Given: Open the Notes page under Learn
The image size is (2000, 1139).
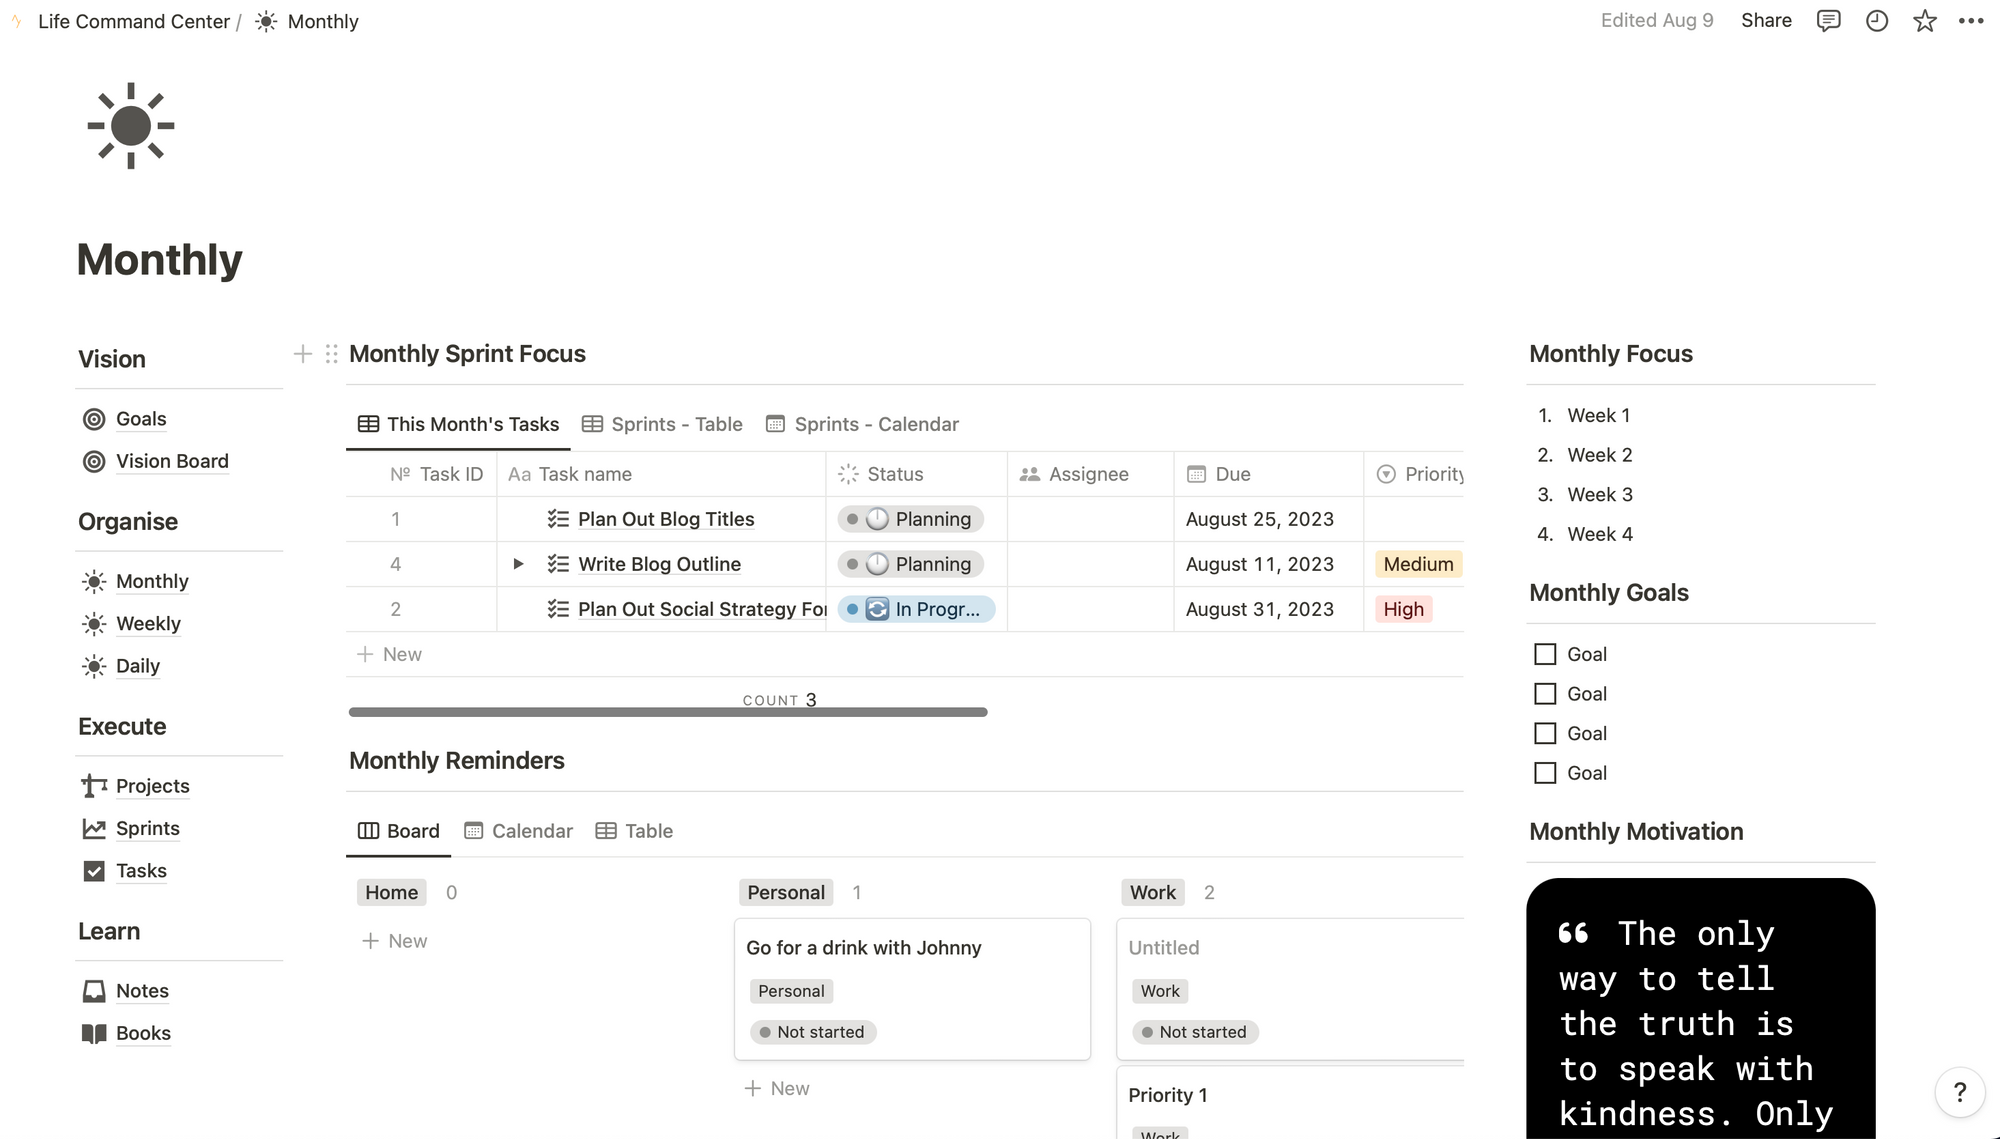Looking at the screenshot, I should point(142,990).
